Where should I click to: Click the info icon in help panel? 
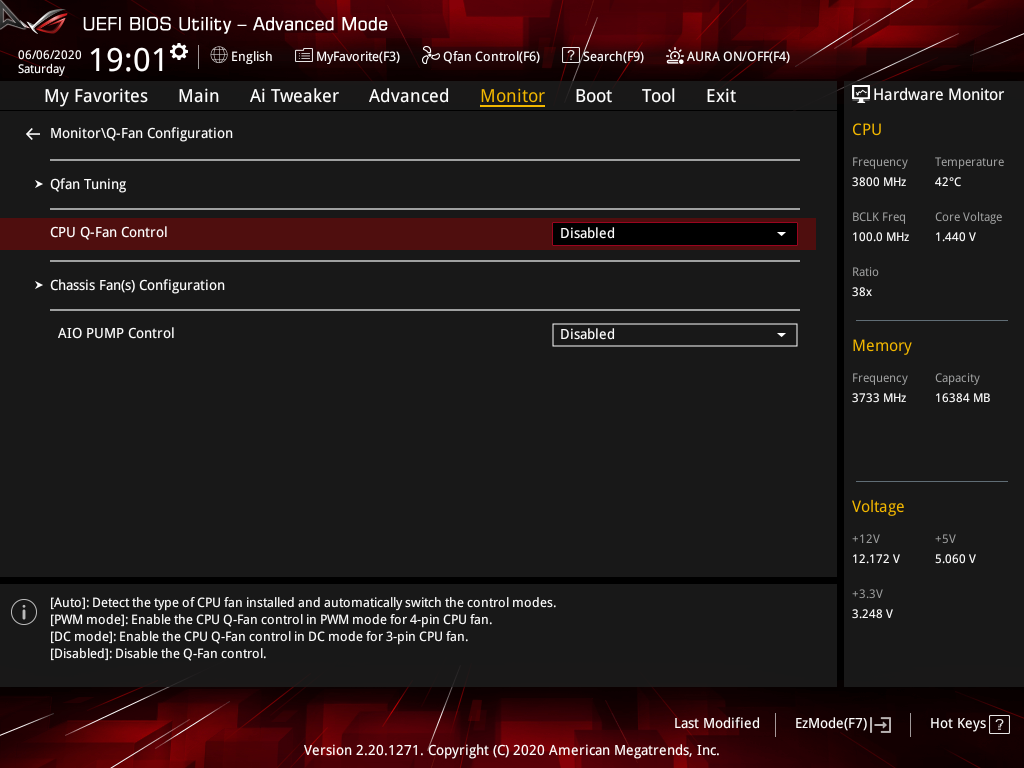pos(24,612)
